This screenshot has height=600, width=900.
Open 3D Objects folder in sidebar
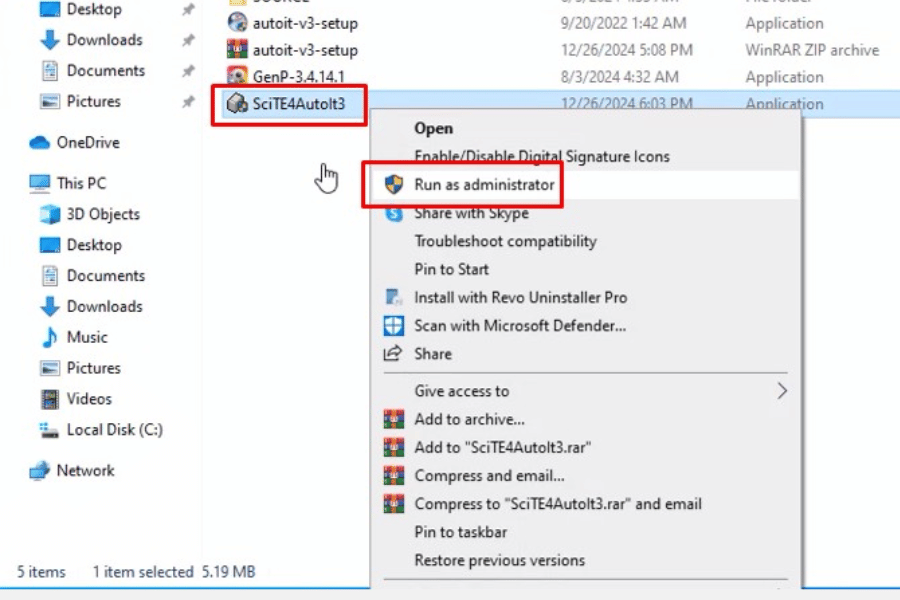(x=103, y=214)
